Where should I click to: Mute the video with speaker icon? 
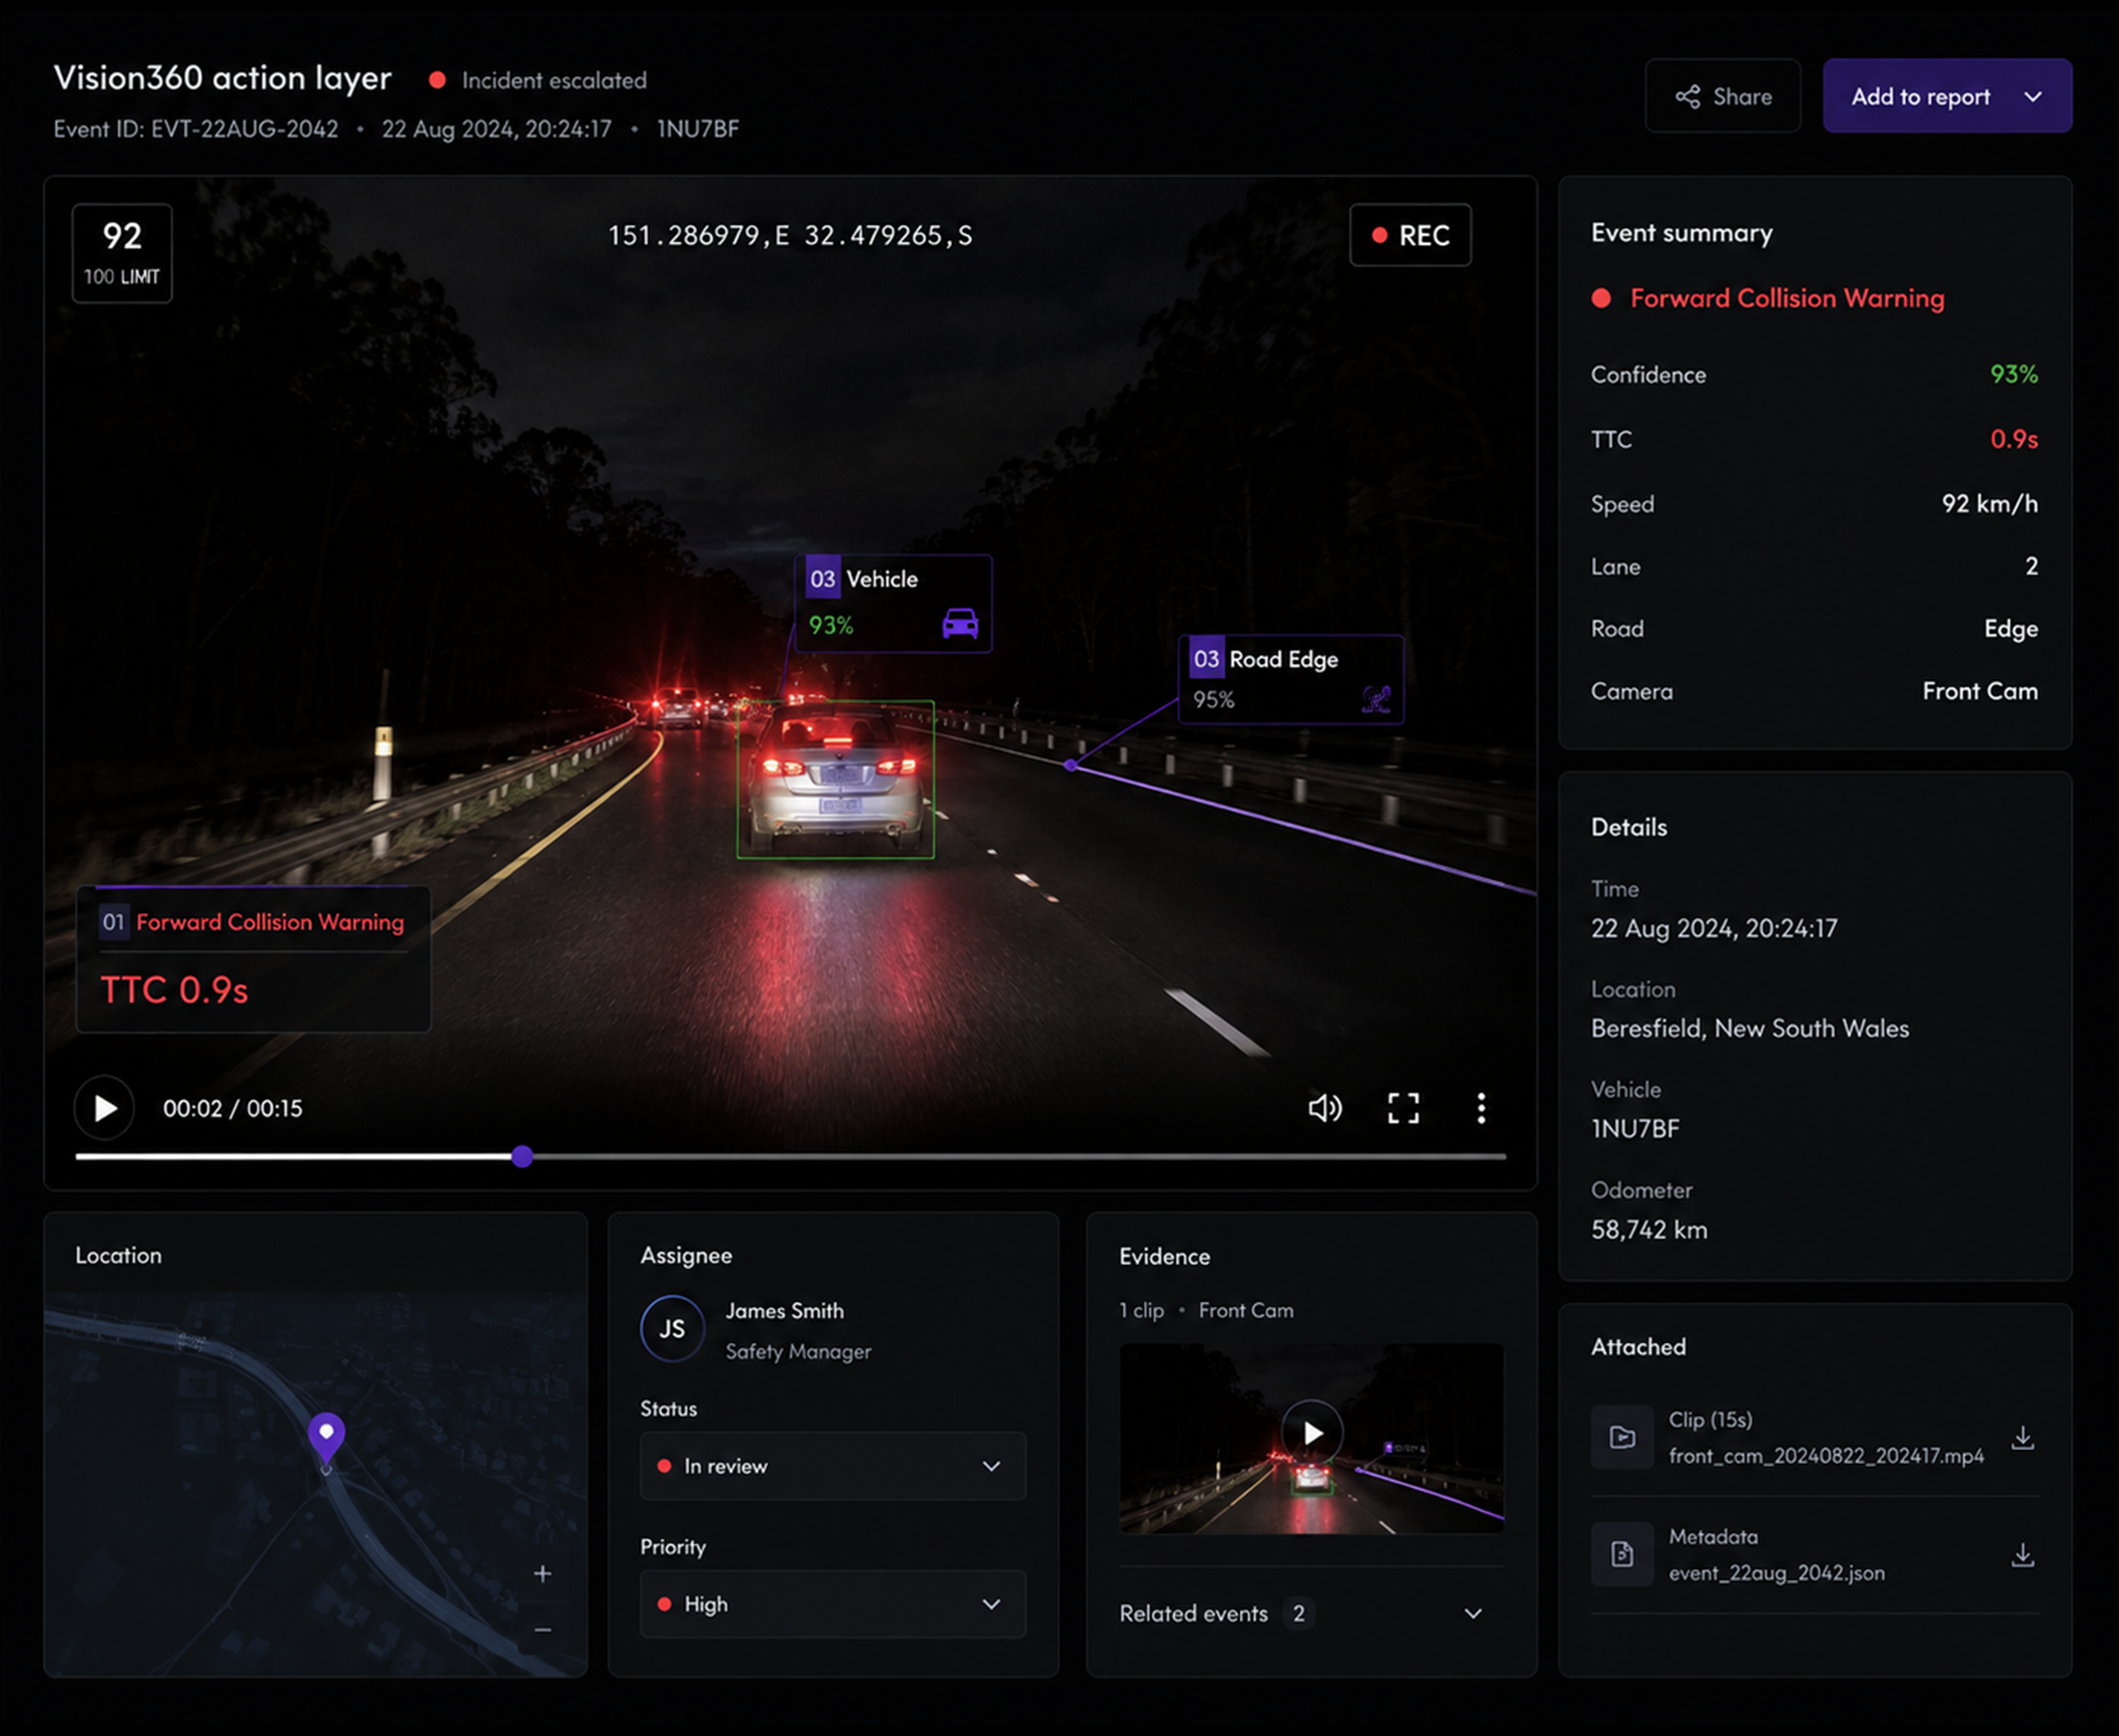[x=1325, y=1108]
